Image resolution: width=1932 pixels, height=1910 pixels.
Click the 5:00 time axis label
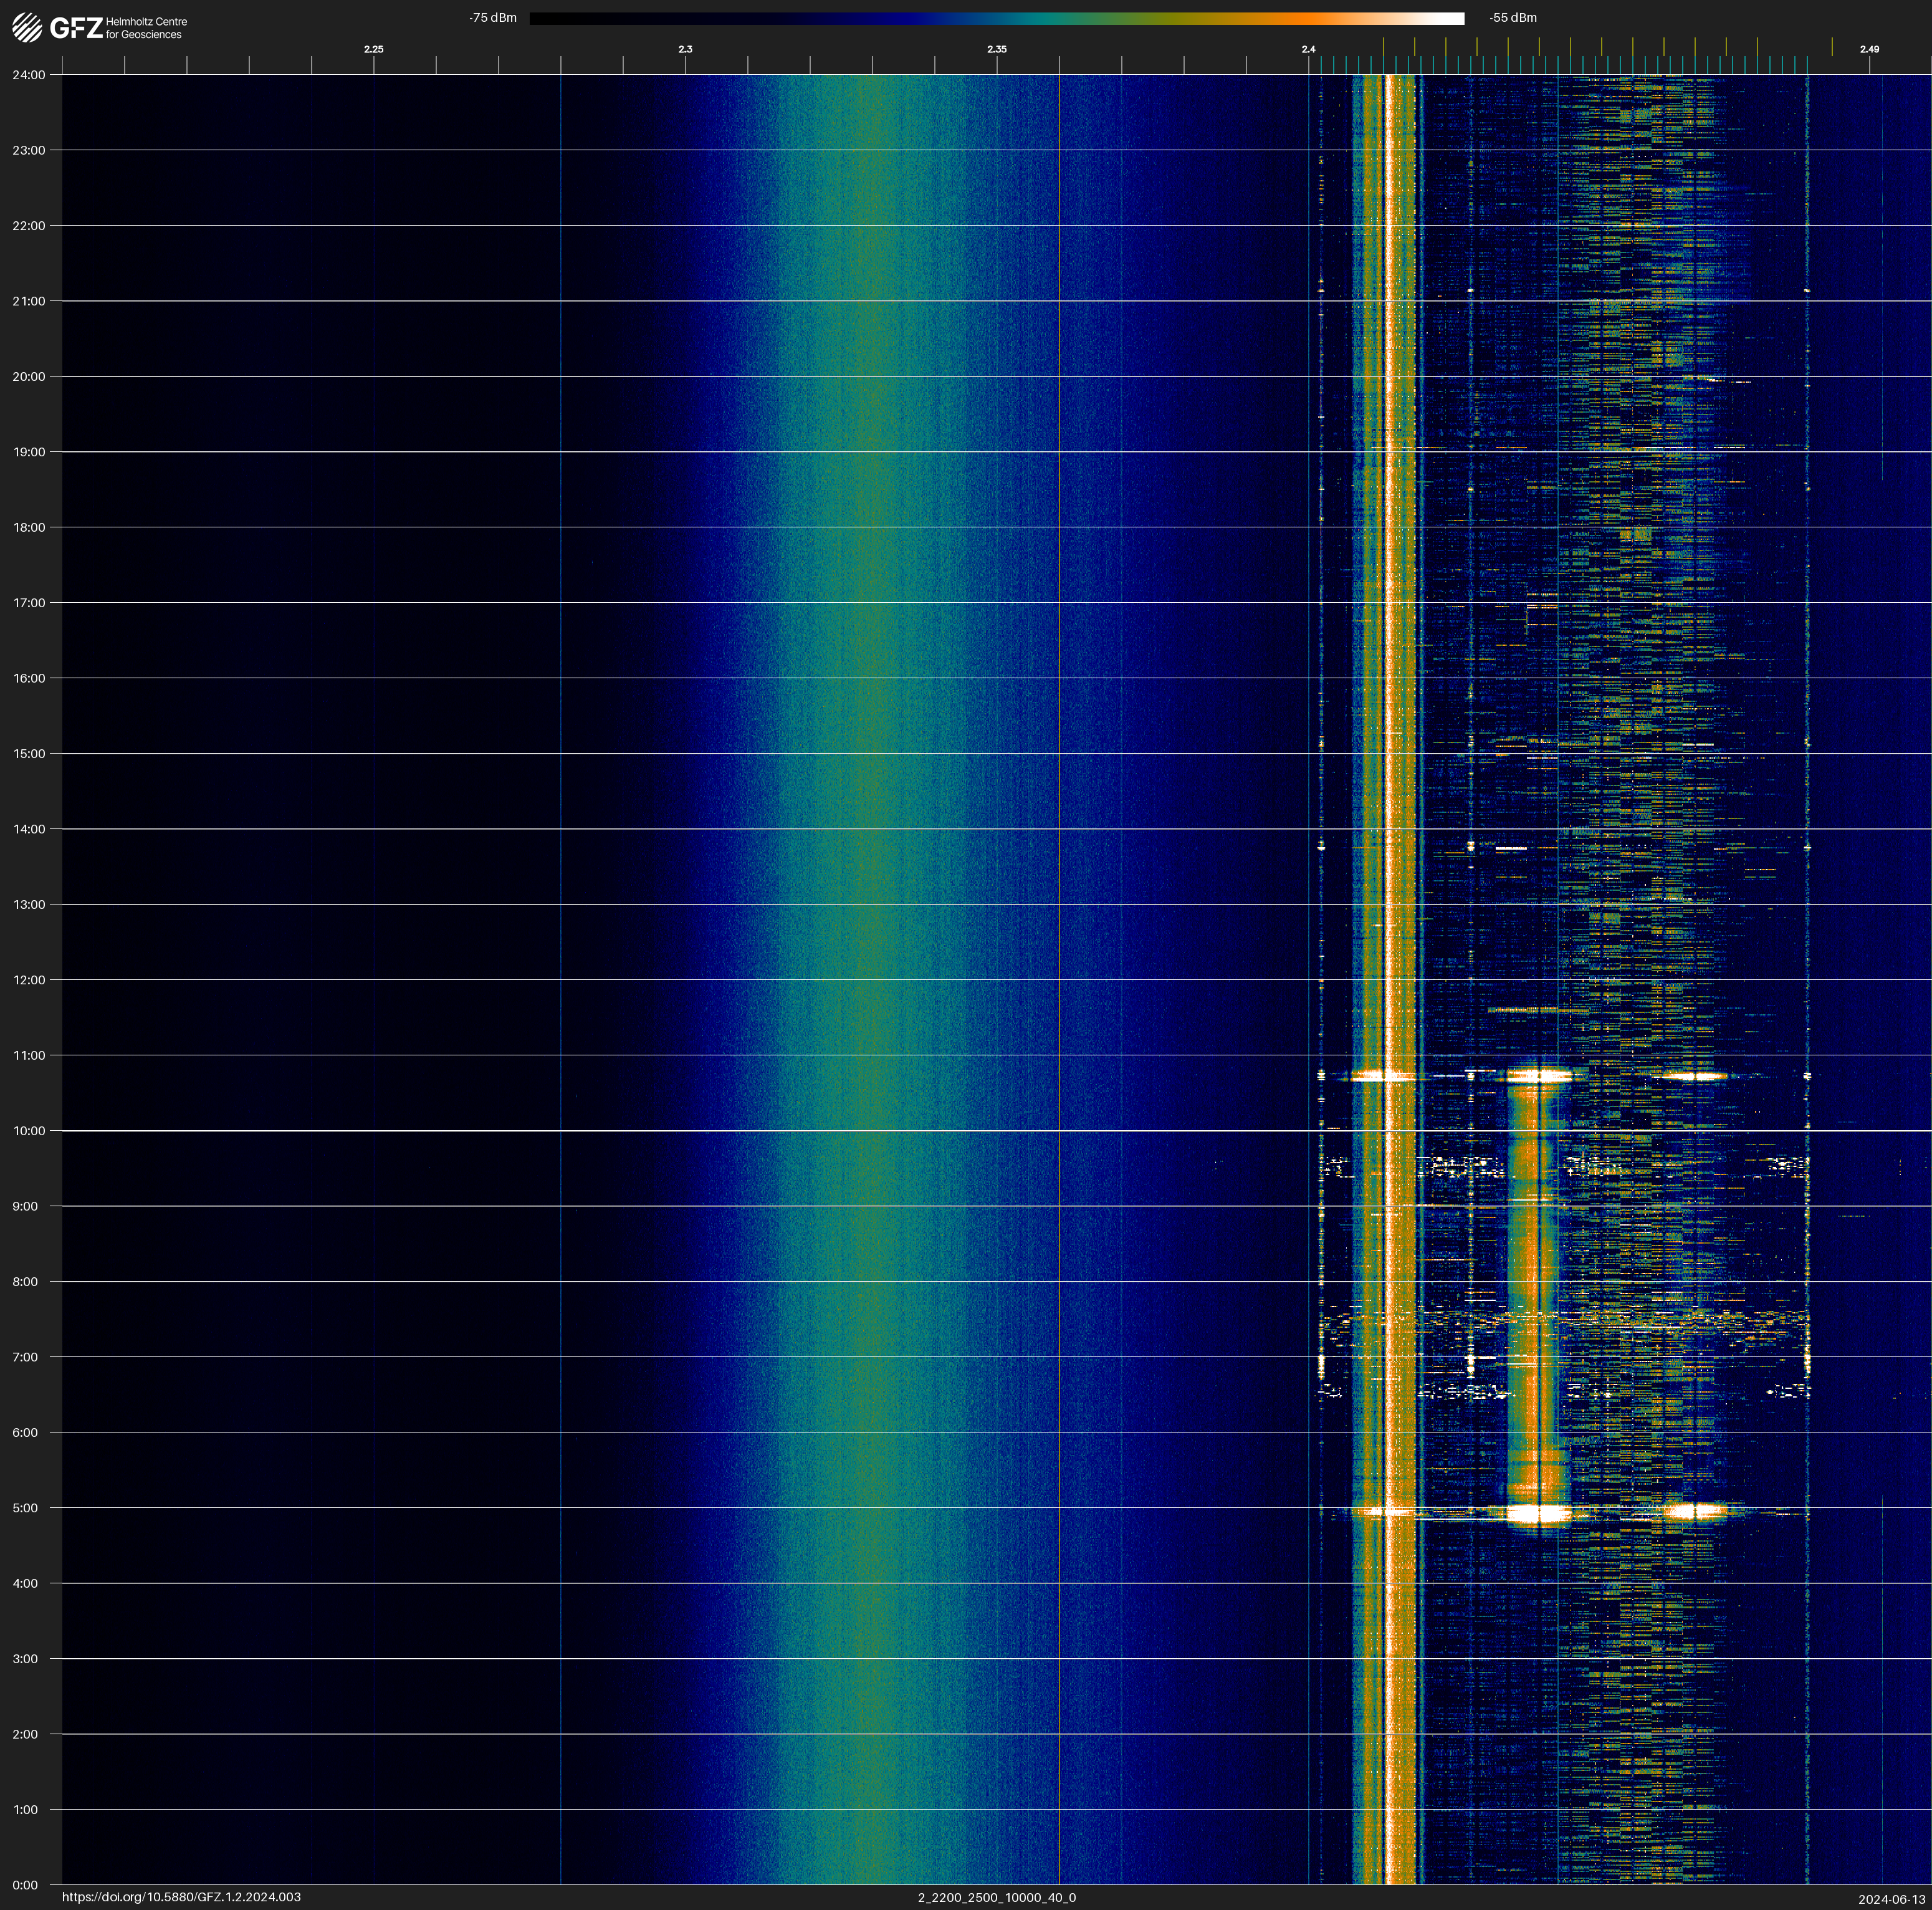click(25, 1508)
